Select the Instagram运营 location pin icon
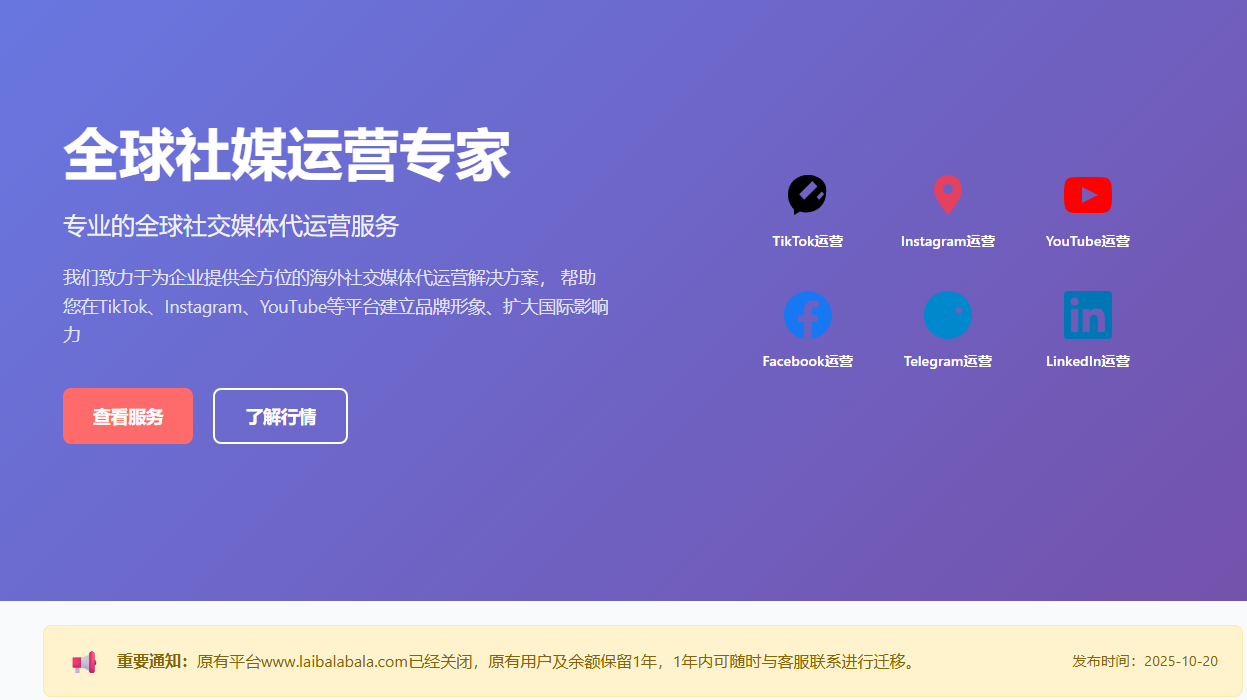This screenshot has width=1247, height=700. 947,195
